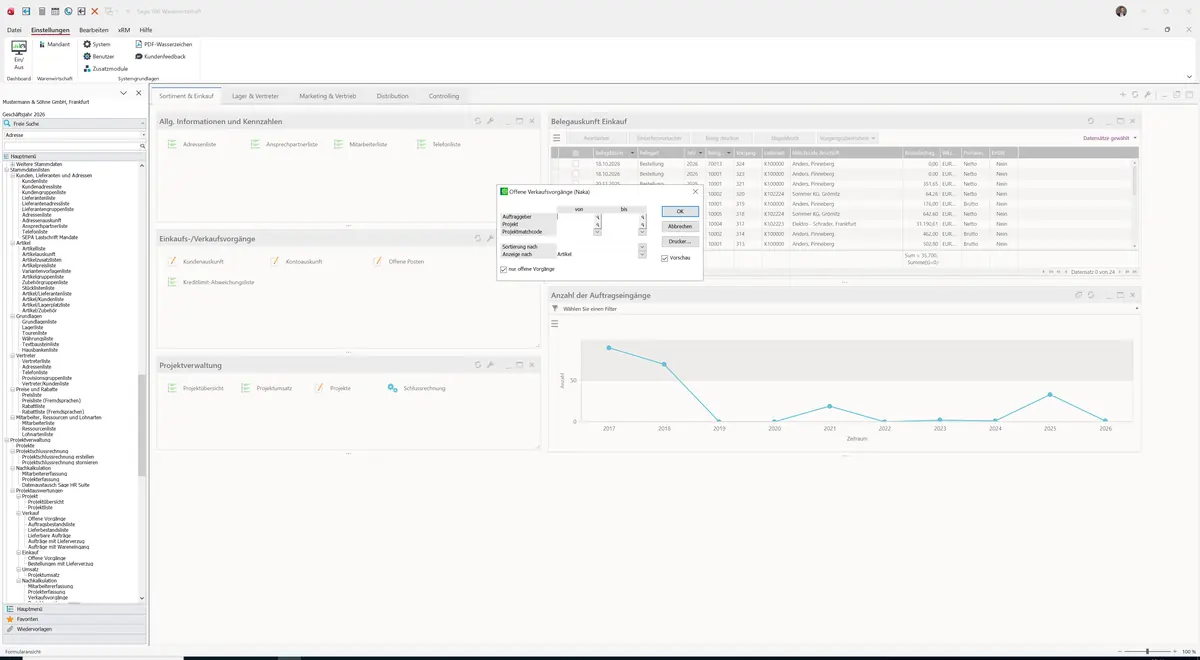Switch to the Controlling tab
The width and height of the screenshot is (1200, 660).
tap(444, 96)
